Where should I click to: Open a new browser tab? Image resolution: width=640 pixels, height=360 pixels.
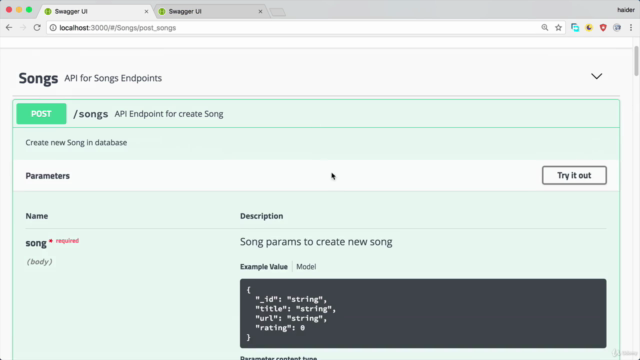278,12
